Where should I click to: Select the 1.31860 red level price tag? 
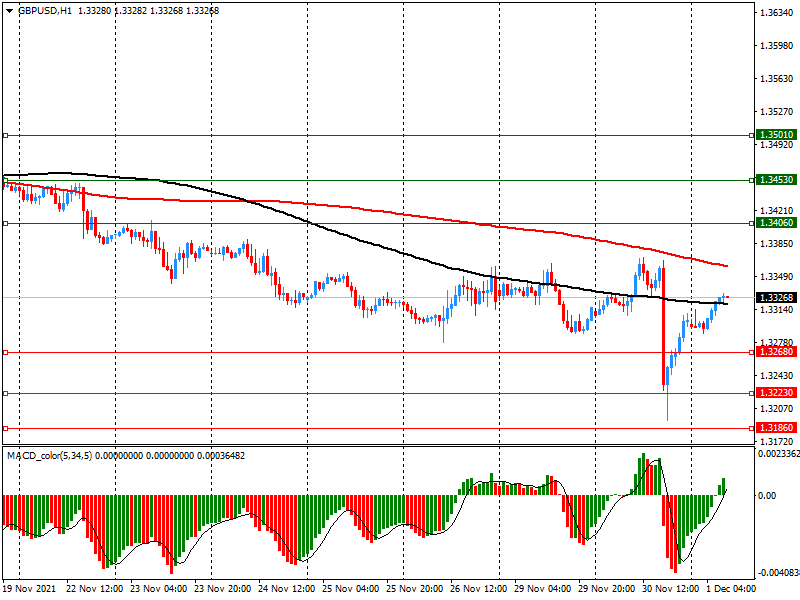[776, 428]
